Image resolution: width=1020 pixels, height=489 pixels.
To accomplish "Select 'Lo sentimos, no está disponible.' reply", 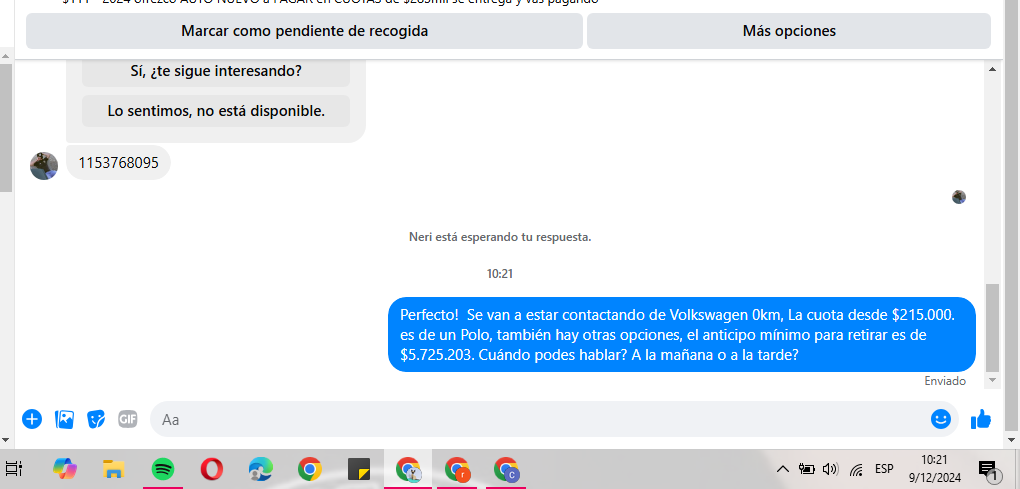I will [216, 111].
